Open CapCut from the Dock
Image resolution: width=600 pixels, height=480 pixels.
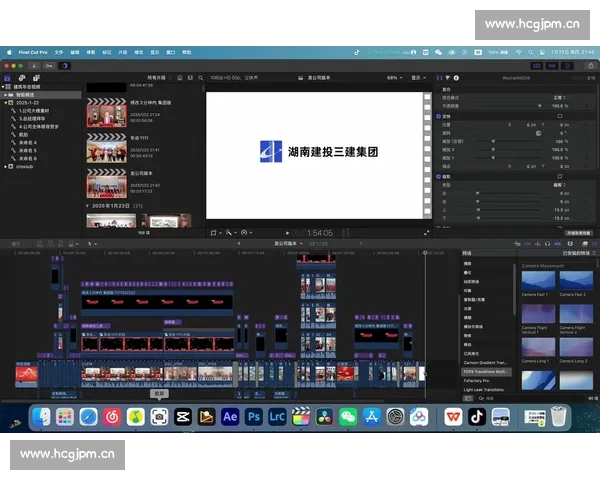(x=183, y=416)
